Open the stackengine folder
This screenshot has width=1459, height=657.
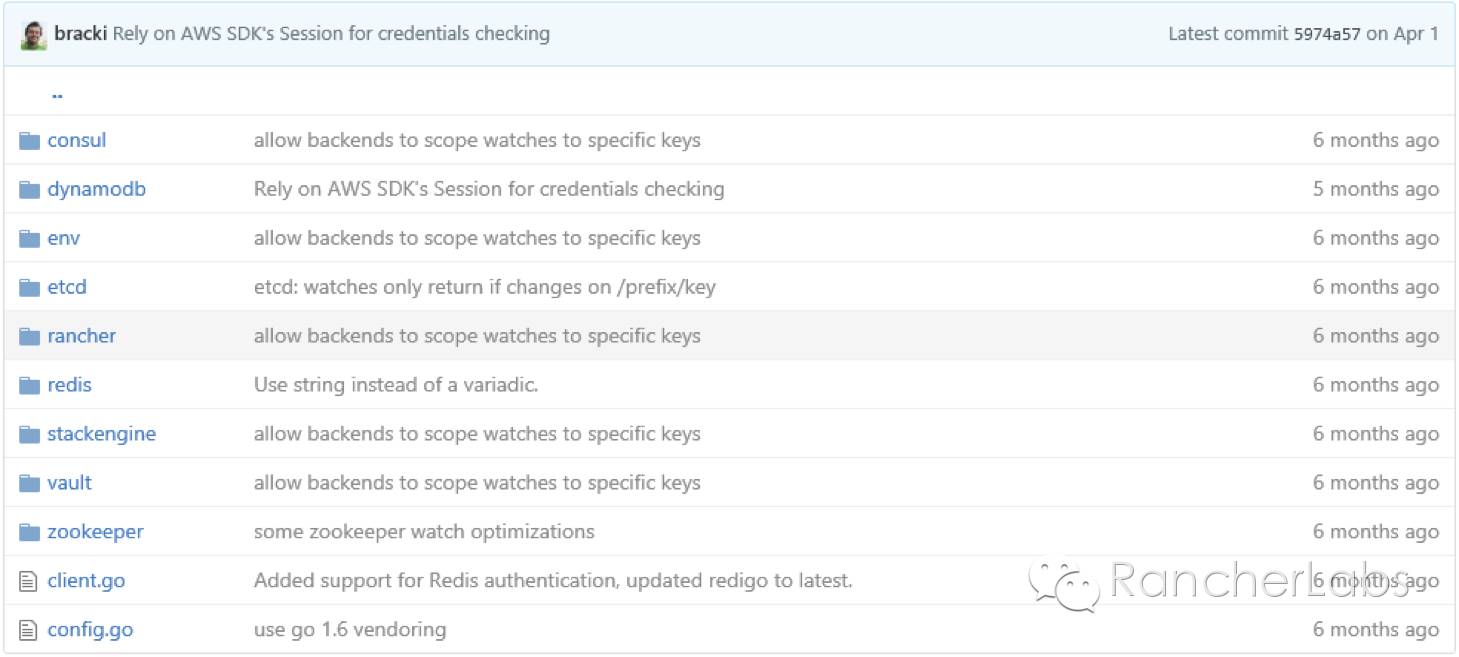101,435
